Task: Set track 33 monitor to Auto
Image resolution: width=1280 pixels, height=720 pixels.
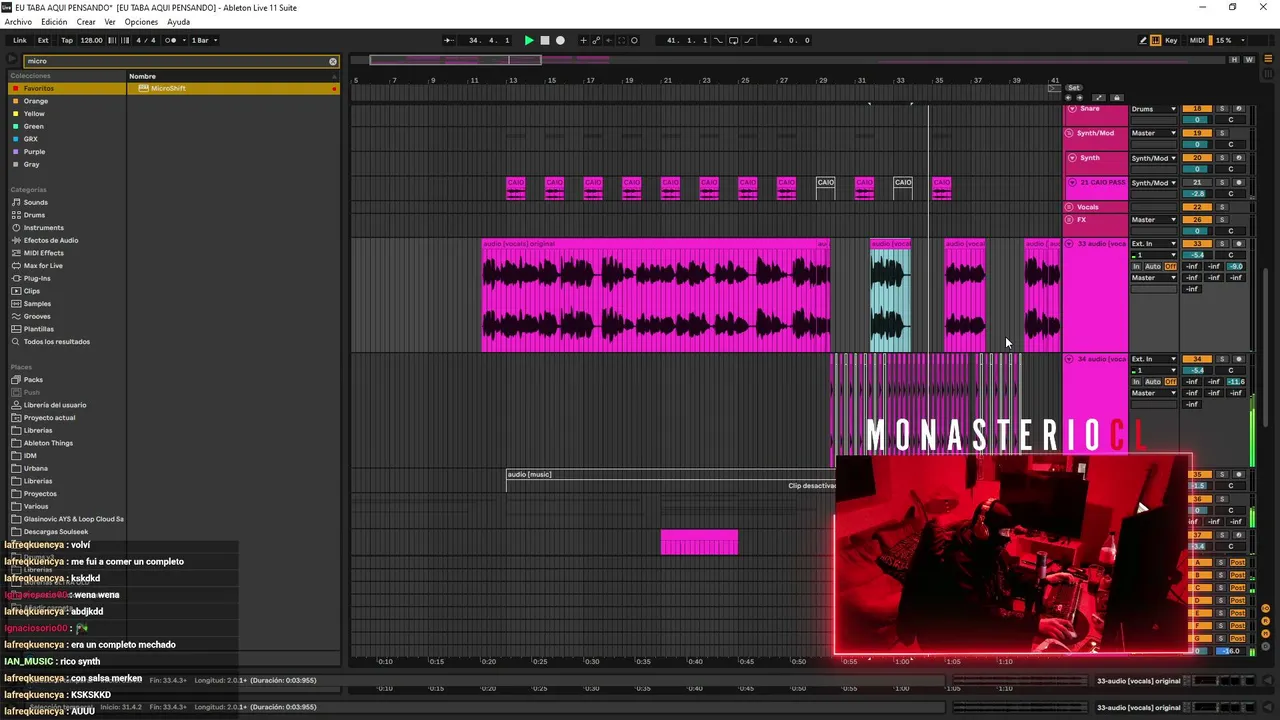Action: tap(1153, 267)
